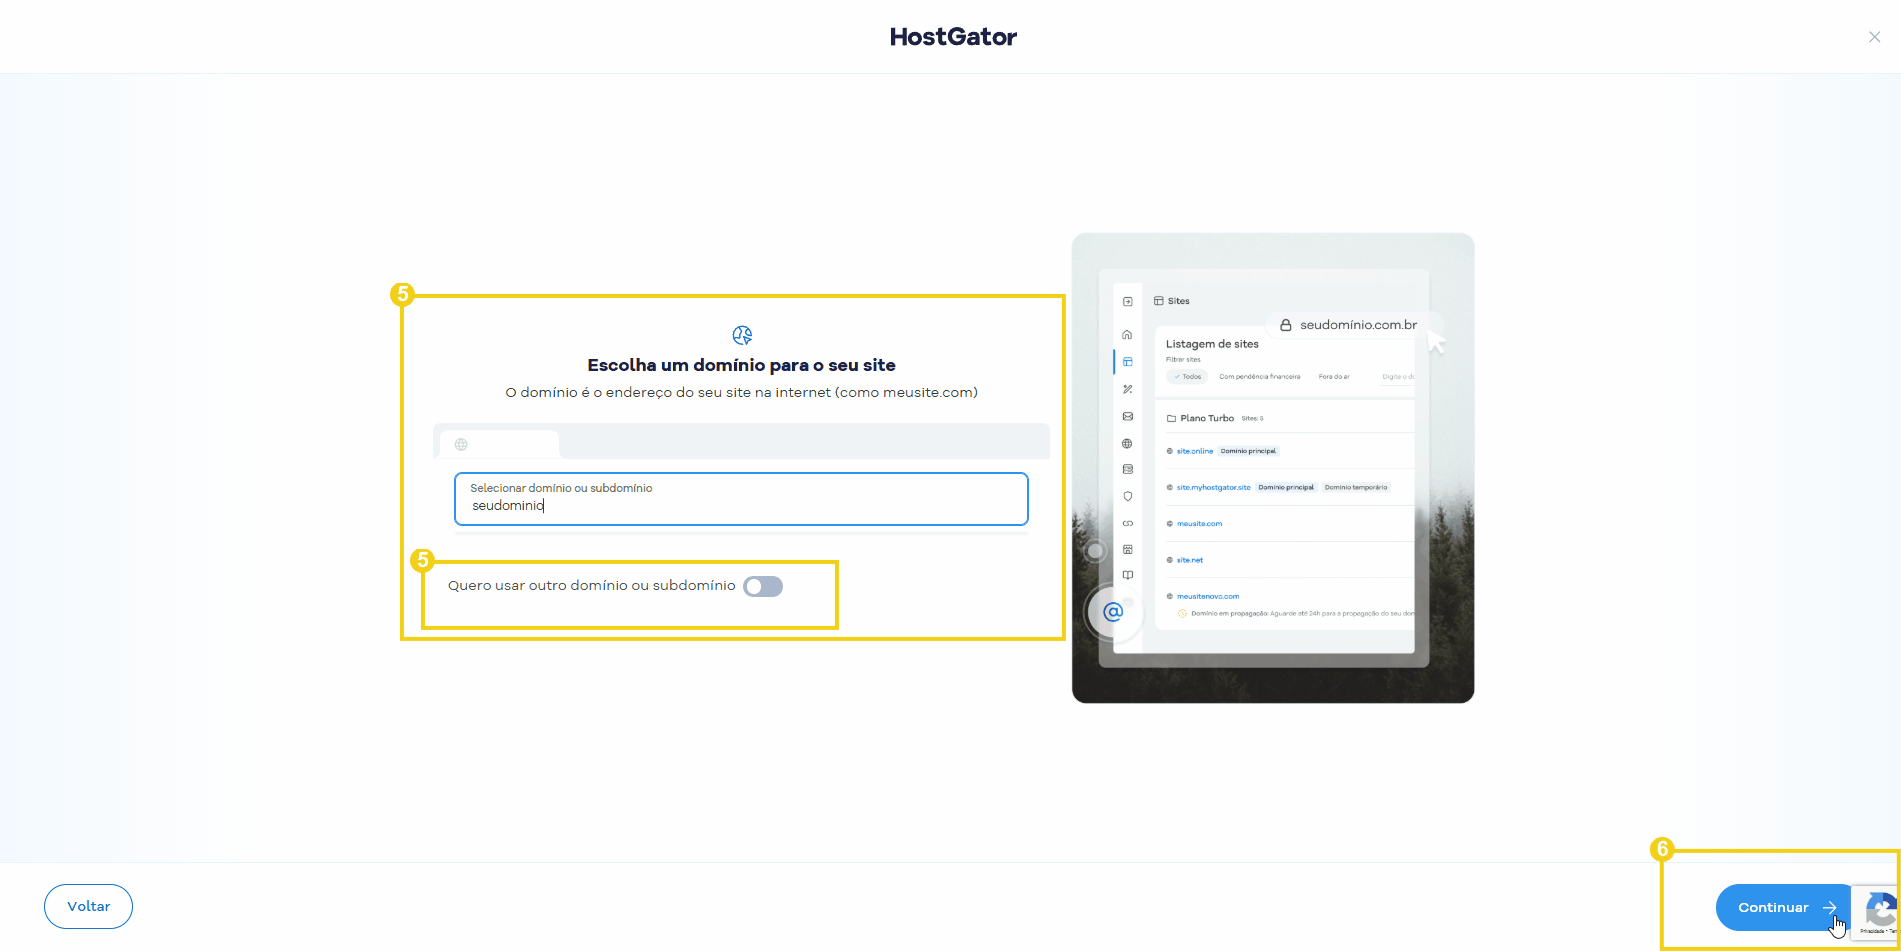Image resolution: width=1901 pixels, height=951 pixels.
Task: Click the Continuar button
Action: [1785, 907]
